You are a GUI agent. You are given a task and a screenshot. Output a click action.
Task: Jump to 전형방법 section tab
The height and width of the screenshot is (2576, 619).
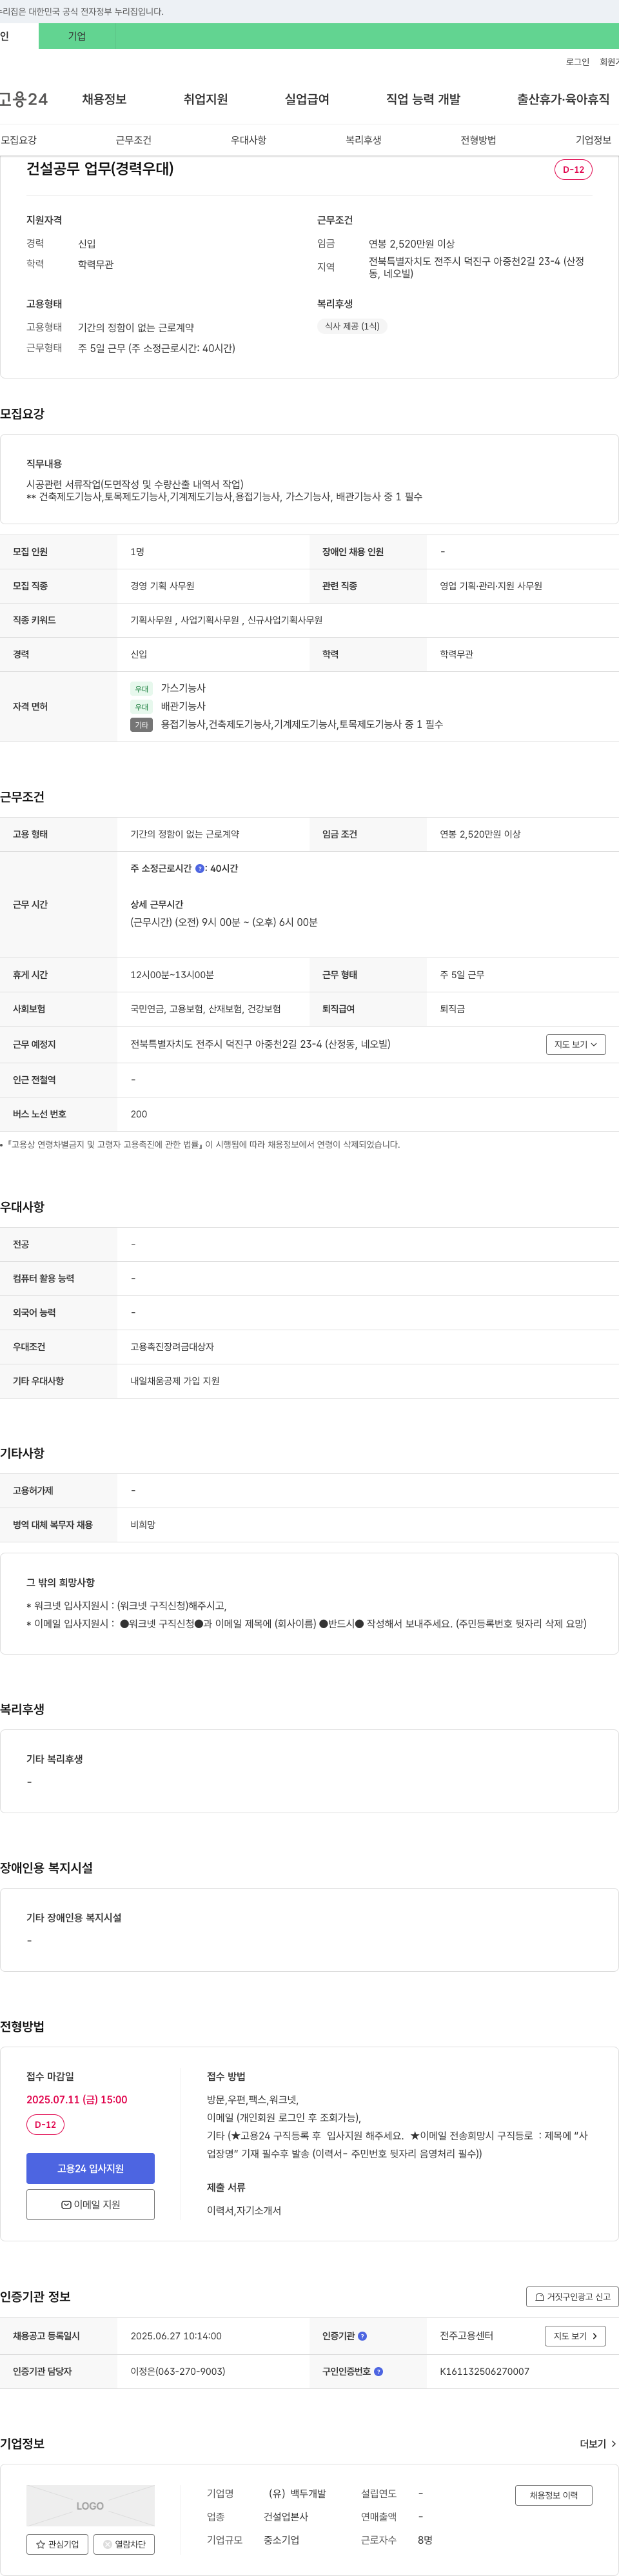(x=478, y=140)
